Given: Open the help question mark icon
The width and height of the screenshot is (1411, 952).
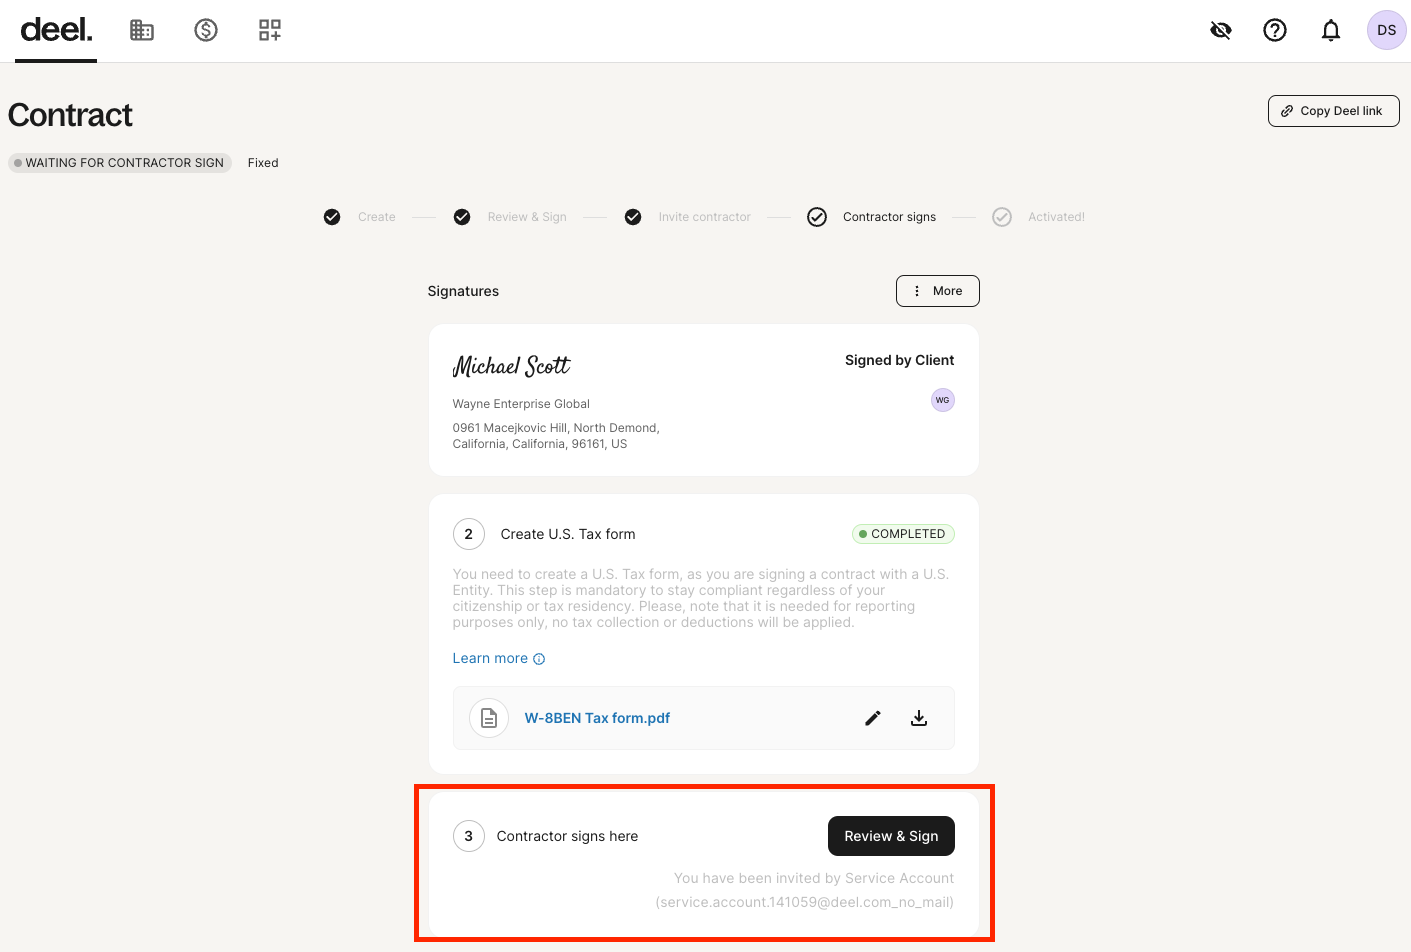Looking at the screenshot, I should (1275, 30).
